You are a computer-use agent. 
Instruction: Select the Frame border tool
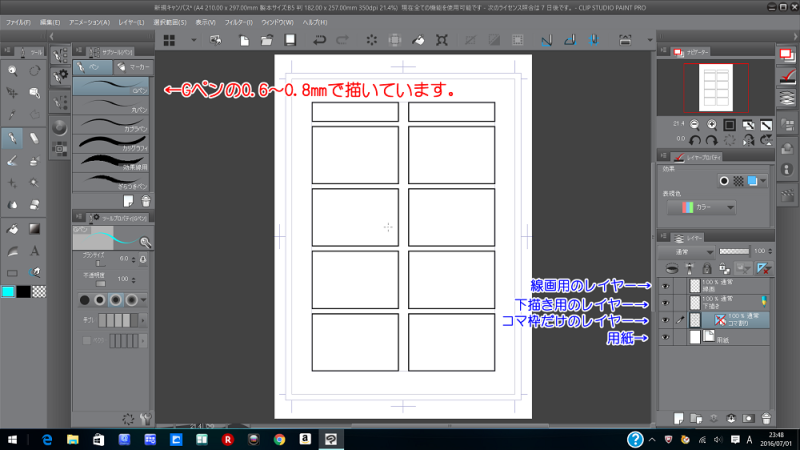(12, 273)
